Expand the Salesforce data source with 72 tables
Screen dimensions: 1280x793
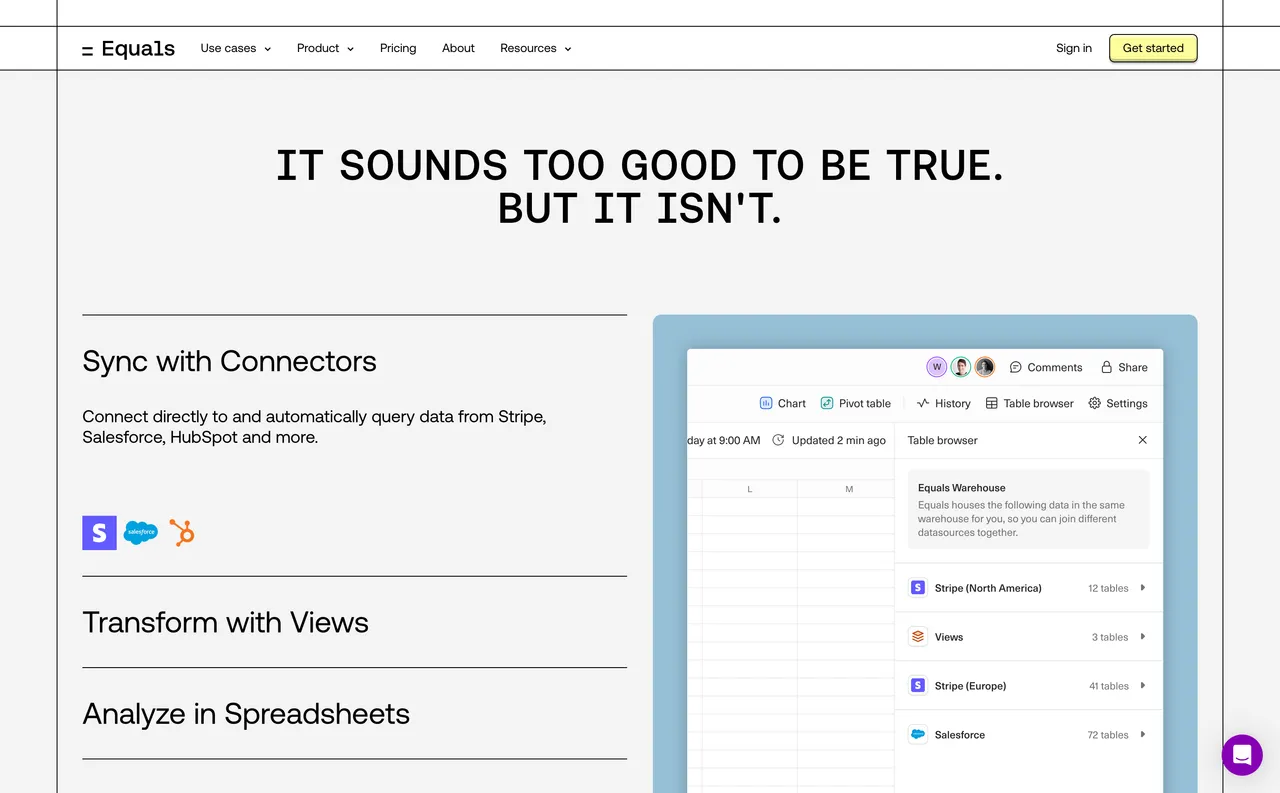coord(1141,734)
